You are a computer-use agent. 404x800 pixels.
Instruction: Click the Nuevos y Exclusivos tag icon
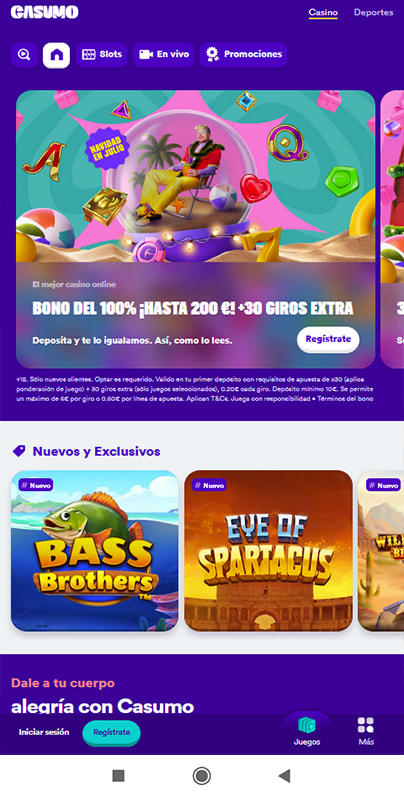click(19, 451)
